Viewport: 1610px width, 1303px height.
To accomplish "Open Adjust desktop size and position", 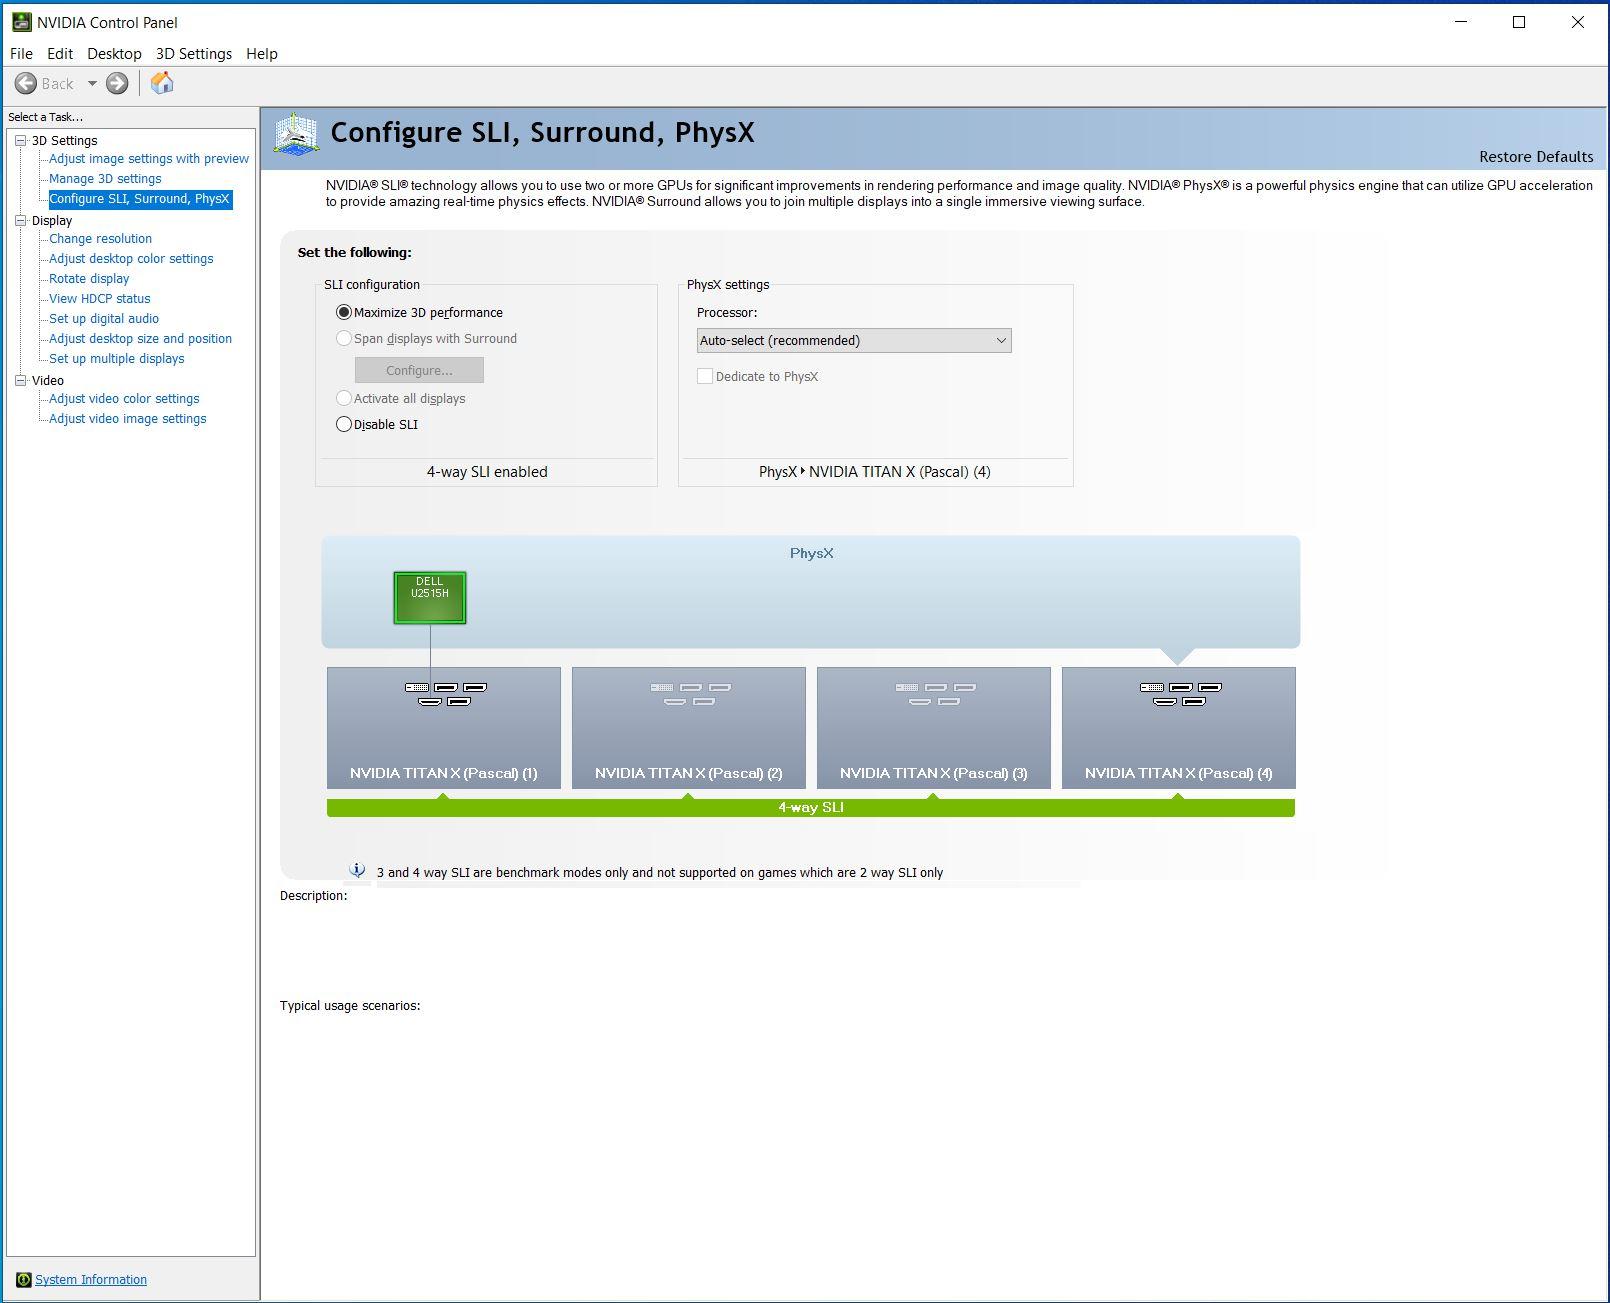I will (x=140, y=339).
